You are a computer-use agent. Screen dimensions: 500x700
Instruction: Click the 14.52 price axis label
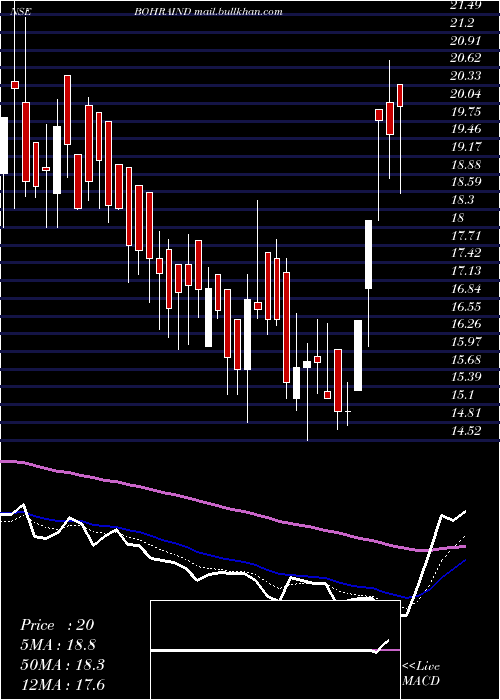[465, 430]
